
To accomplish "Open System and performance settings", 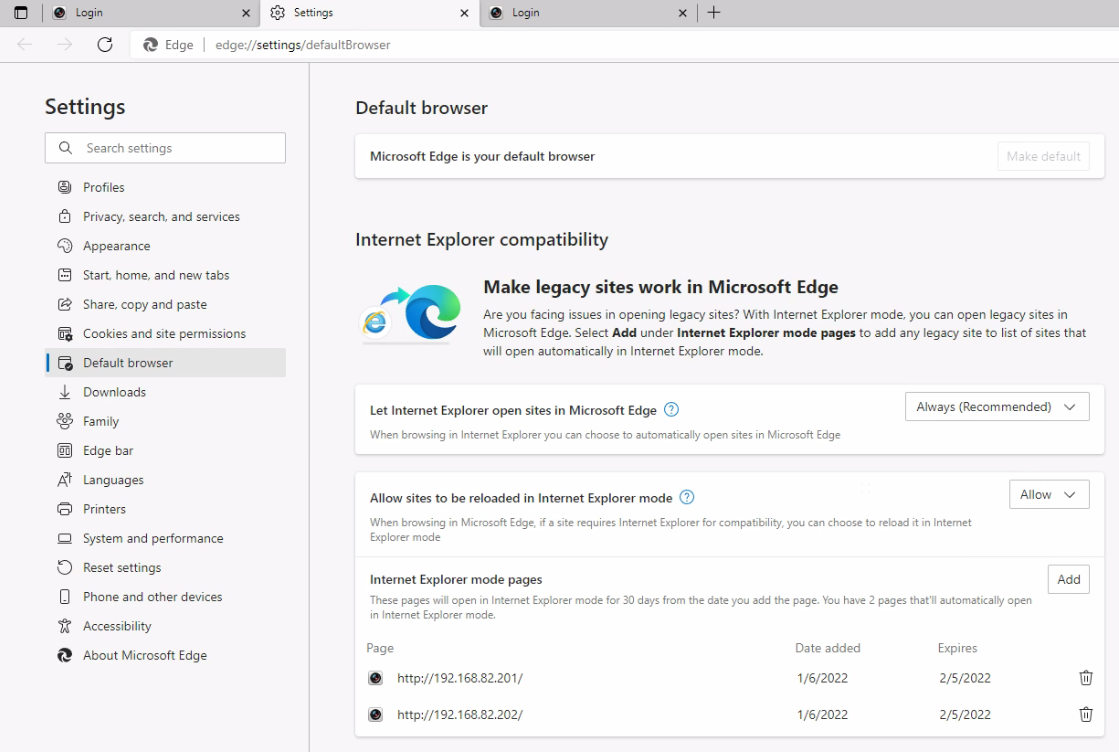I will (x=153, y=538).
